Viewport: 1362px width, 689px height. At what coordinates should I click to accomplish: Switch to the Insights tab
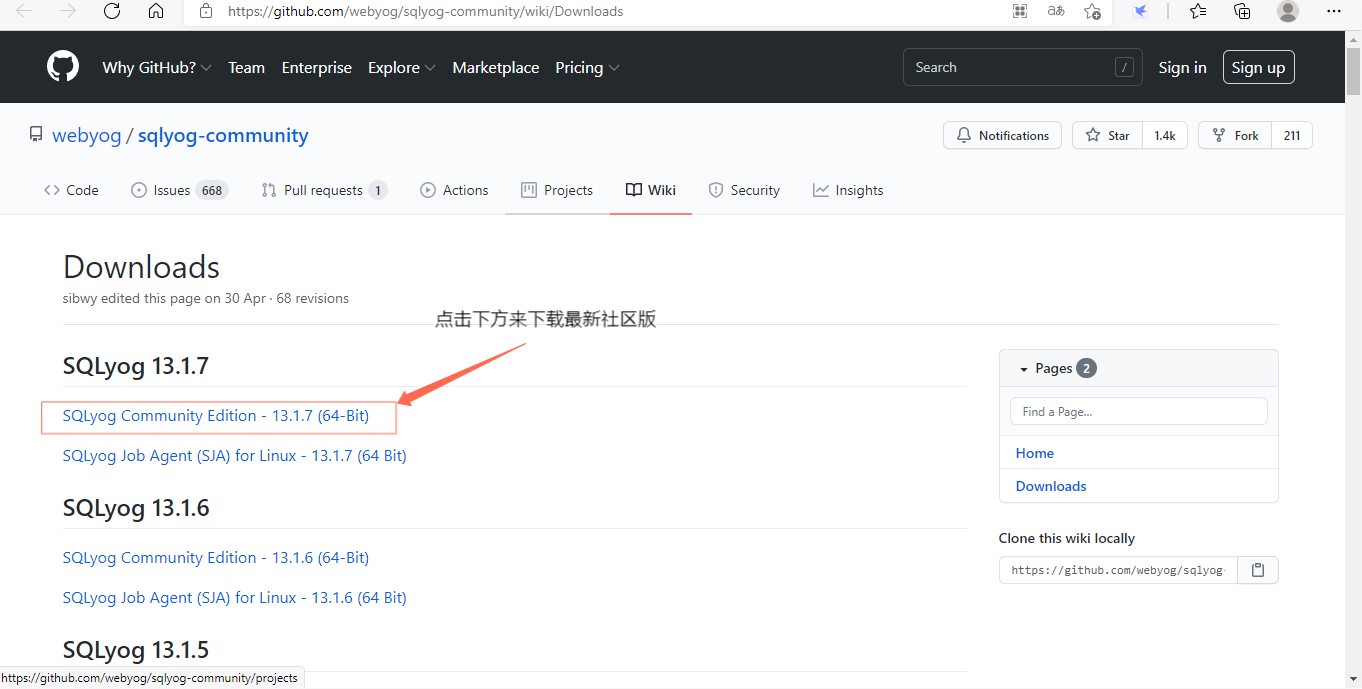[848, 190]
